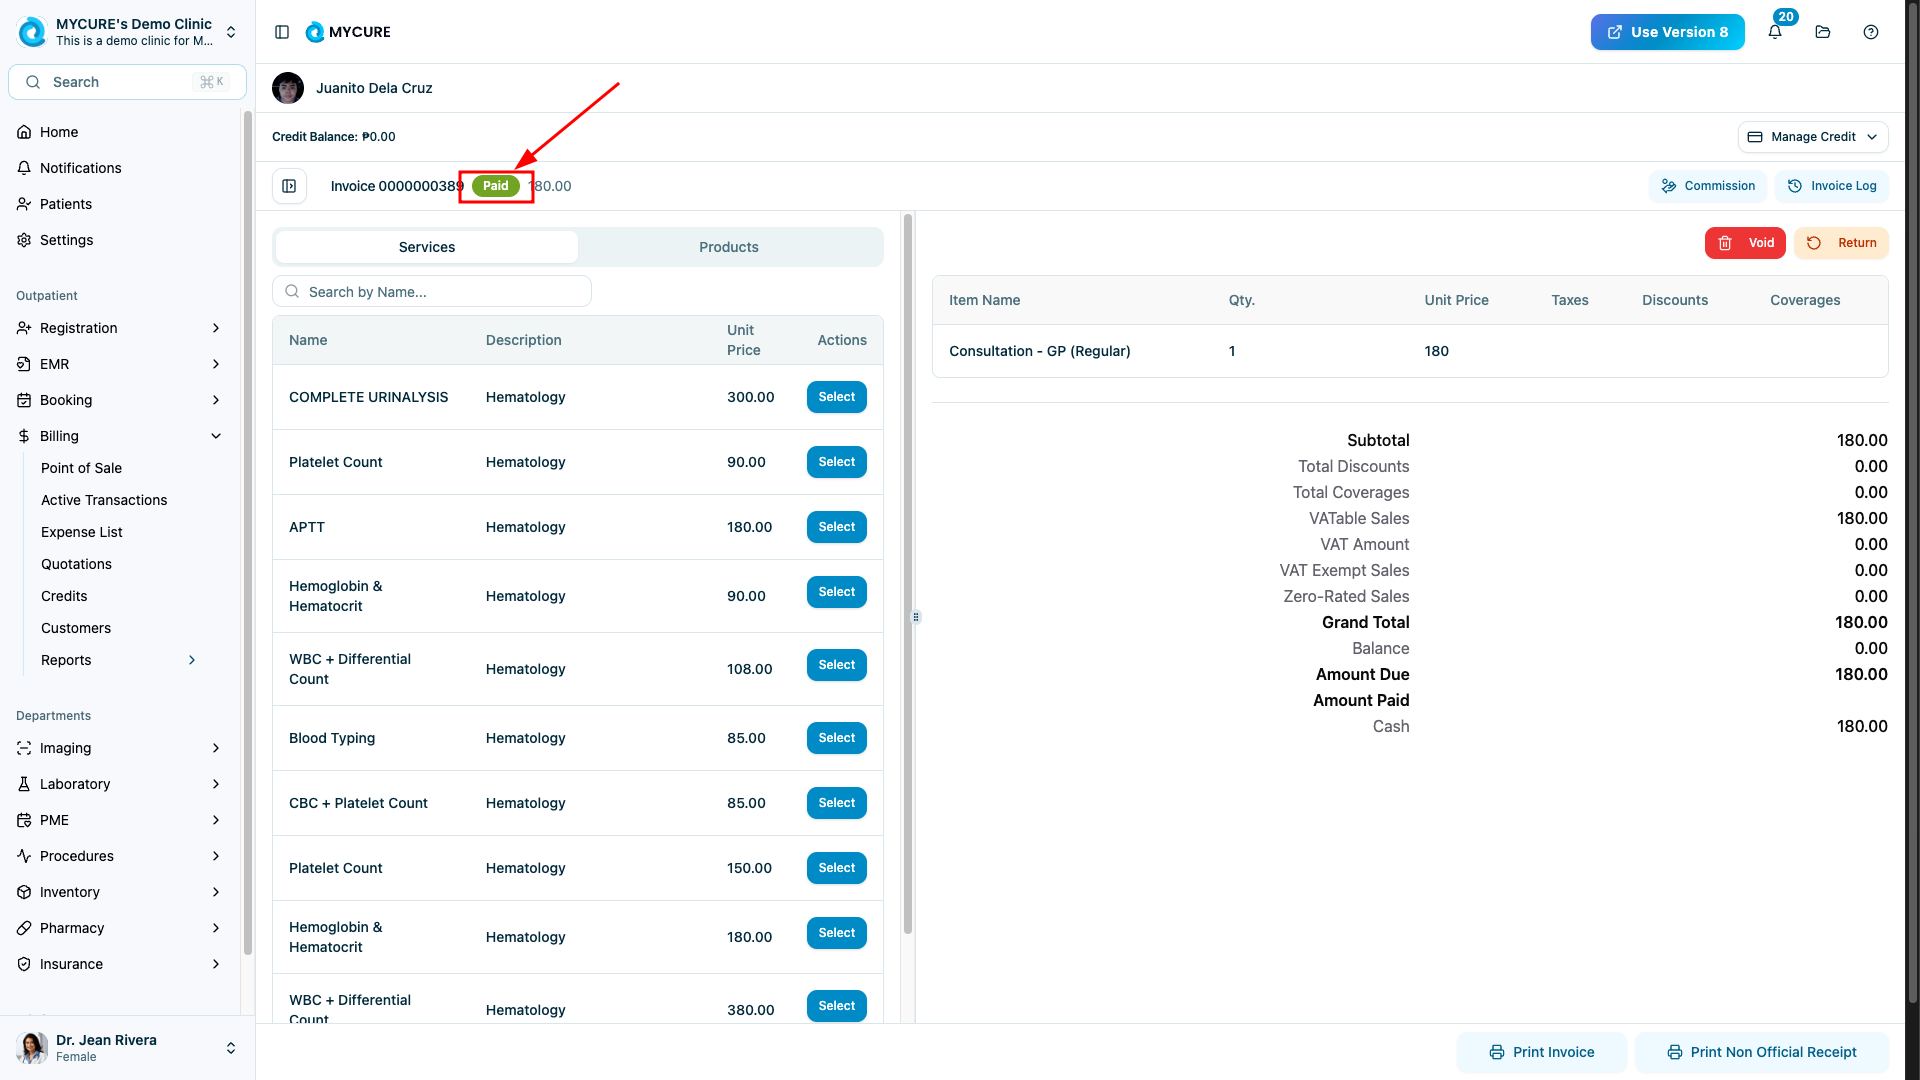Open Point of Sale menu item
This screenshot has height=1080, width=1920.
[x=81, y=468]
